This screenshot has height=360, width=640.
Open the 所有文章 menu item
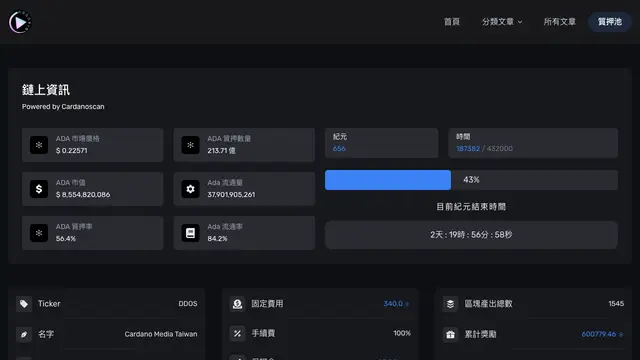559,22
